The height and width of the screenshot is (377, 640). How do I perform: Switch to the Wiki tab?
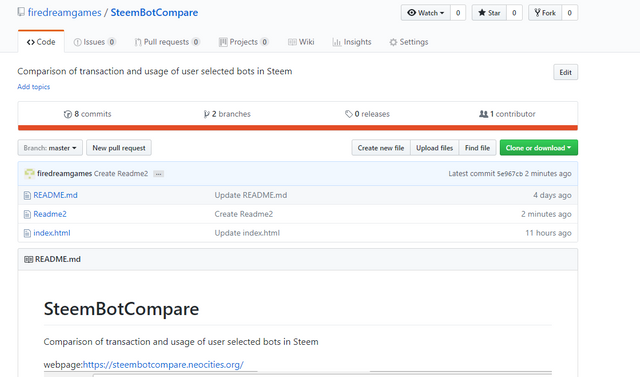pyautogui.click(x=301, y=42)
